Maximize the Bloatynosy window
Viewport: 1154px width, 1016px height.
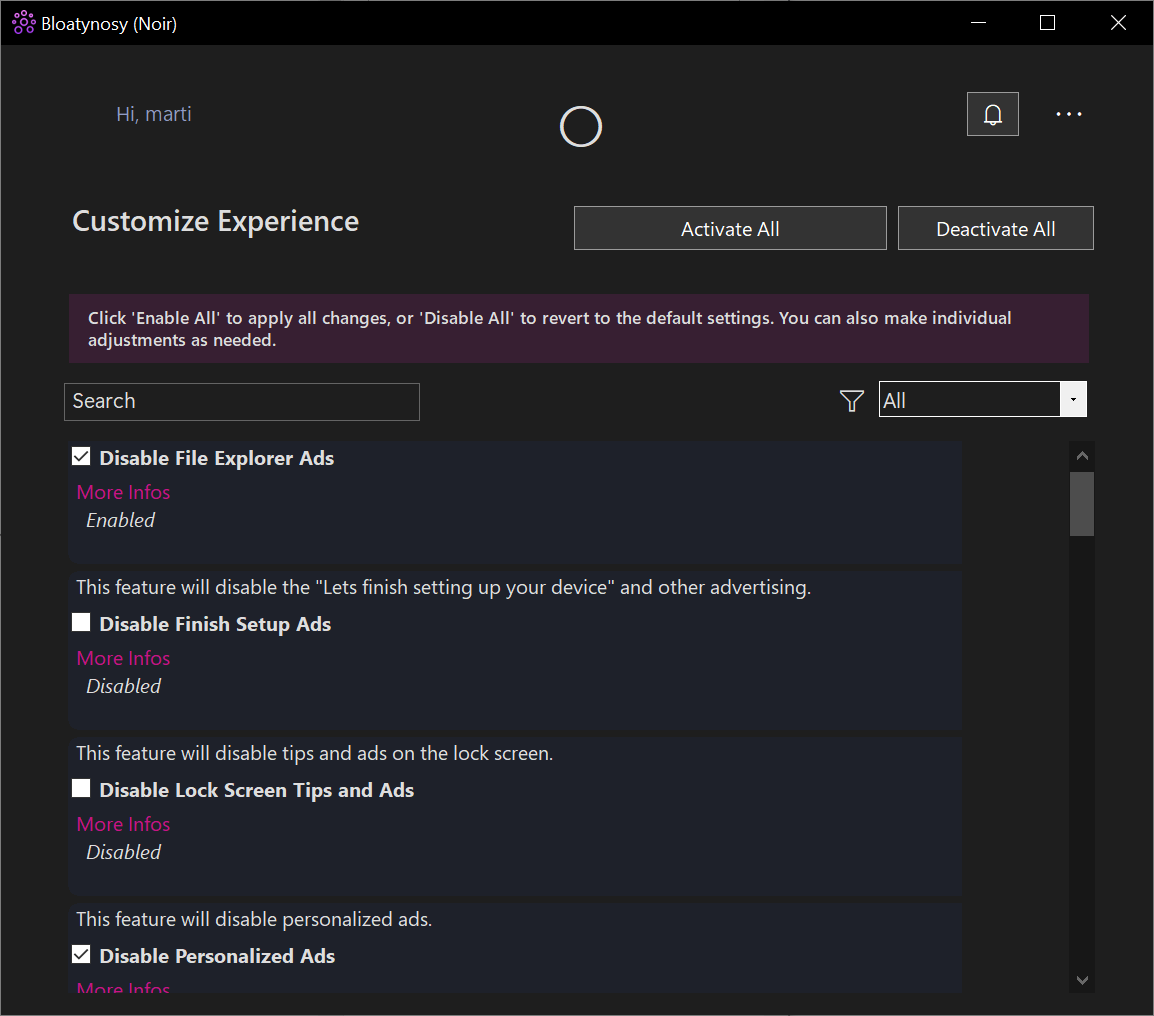point(1047,23)
